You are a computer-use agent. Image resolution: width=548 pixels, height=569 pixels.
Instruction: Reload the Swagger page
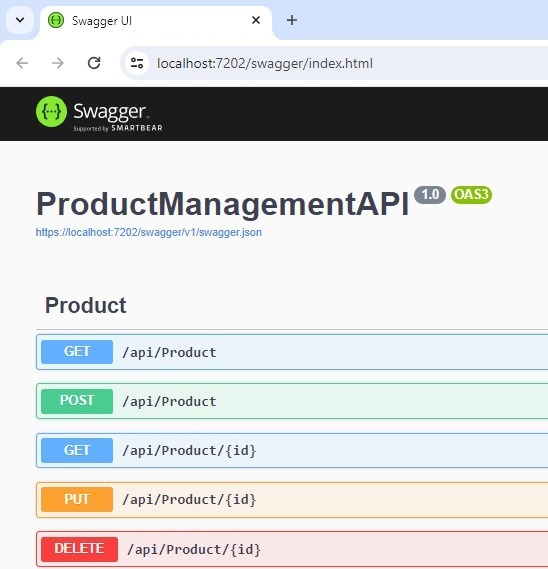tap(94, 63)
